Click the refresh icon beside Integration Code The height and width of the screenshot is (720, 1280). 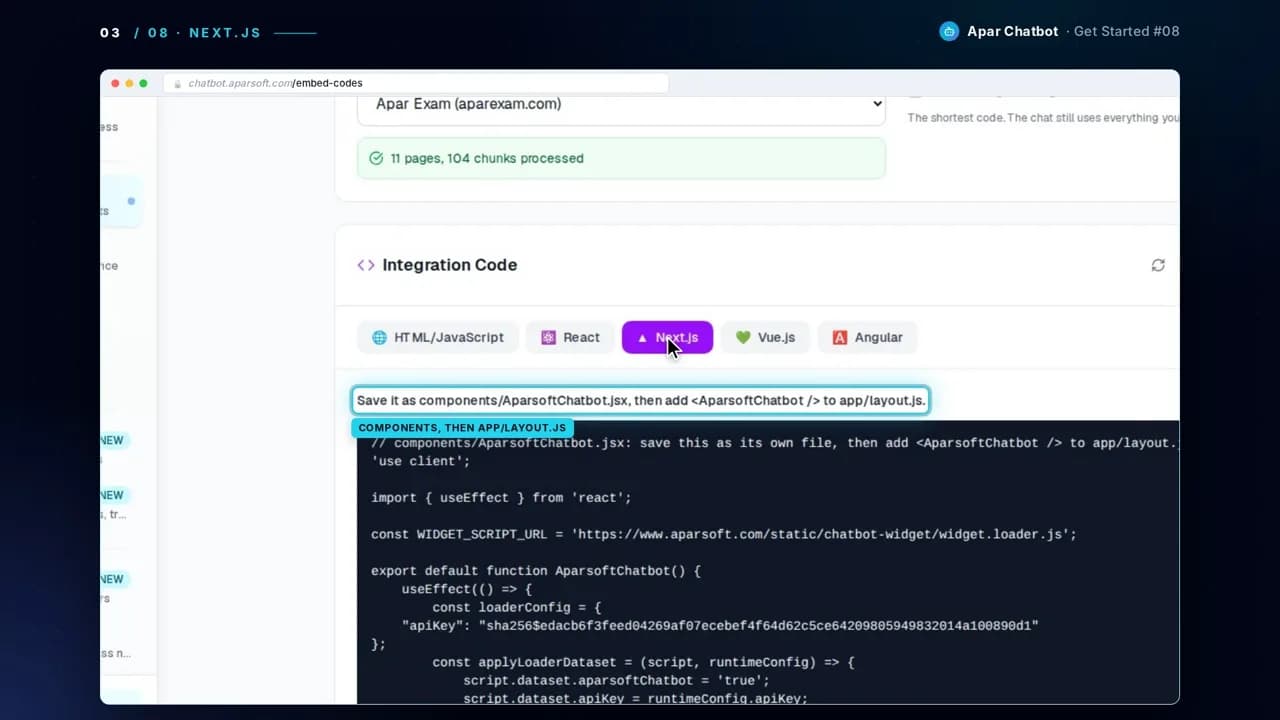[x=1158, y=265]
